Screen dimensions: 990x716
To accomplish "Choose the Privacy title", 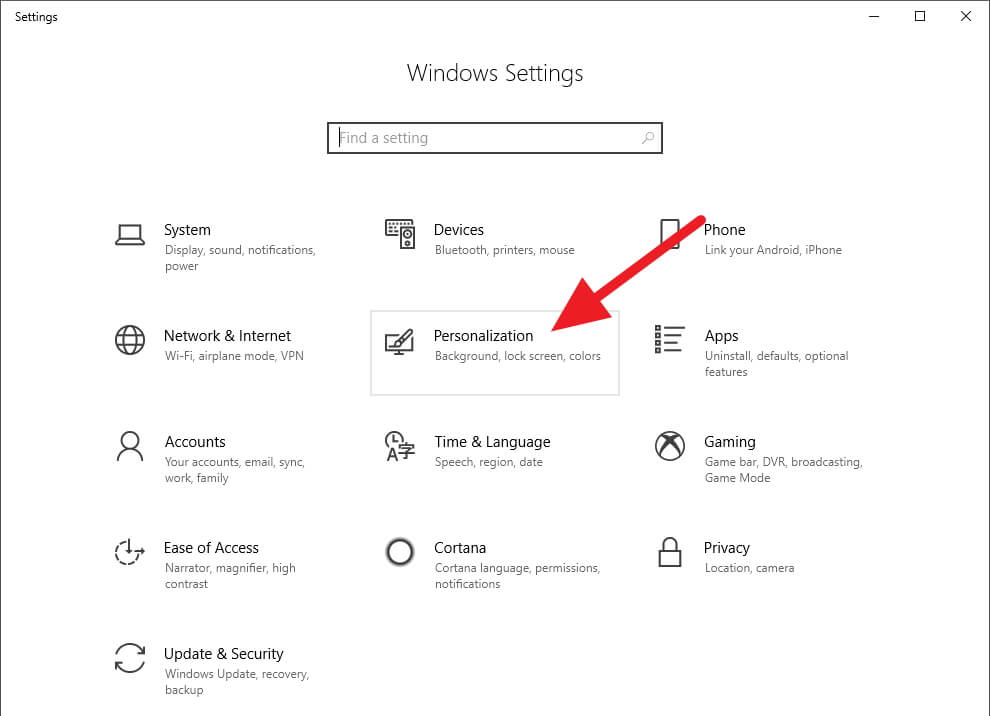I will coord(727,548).
